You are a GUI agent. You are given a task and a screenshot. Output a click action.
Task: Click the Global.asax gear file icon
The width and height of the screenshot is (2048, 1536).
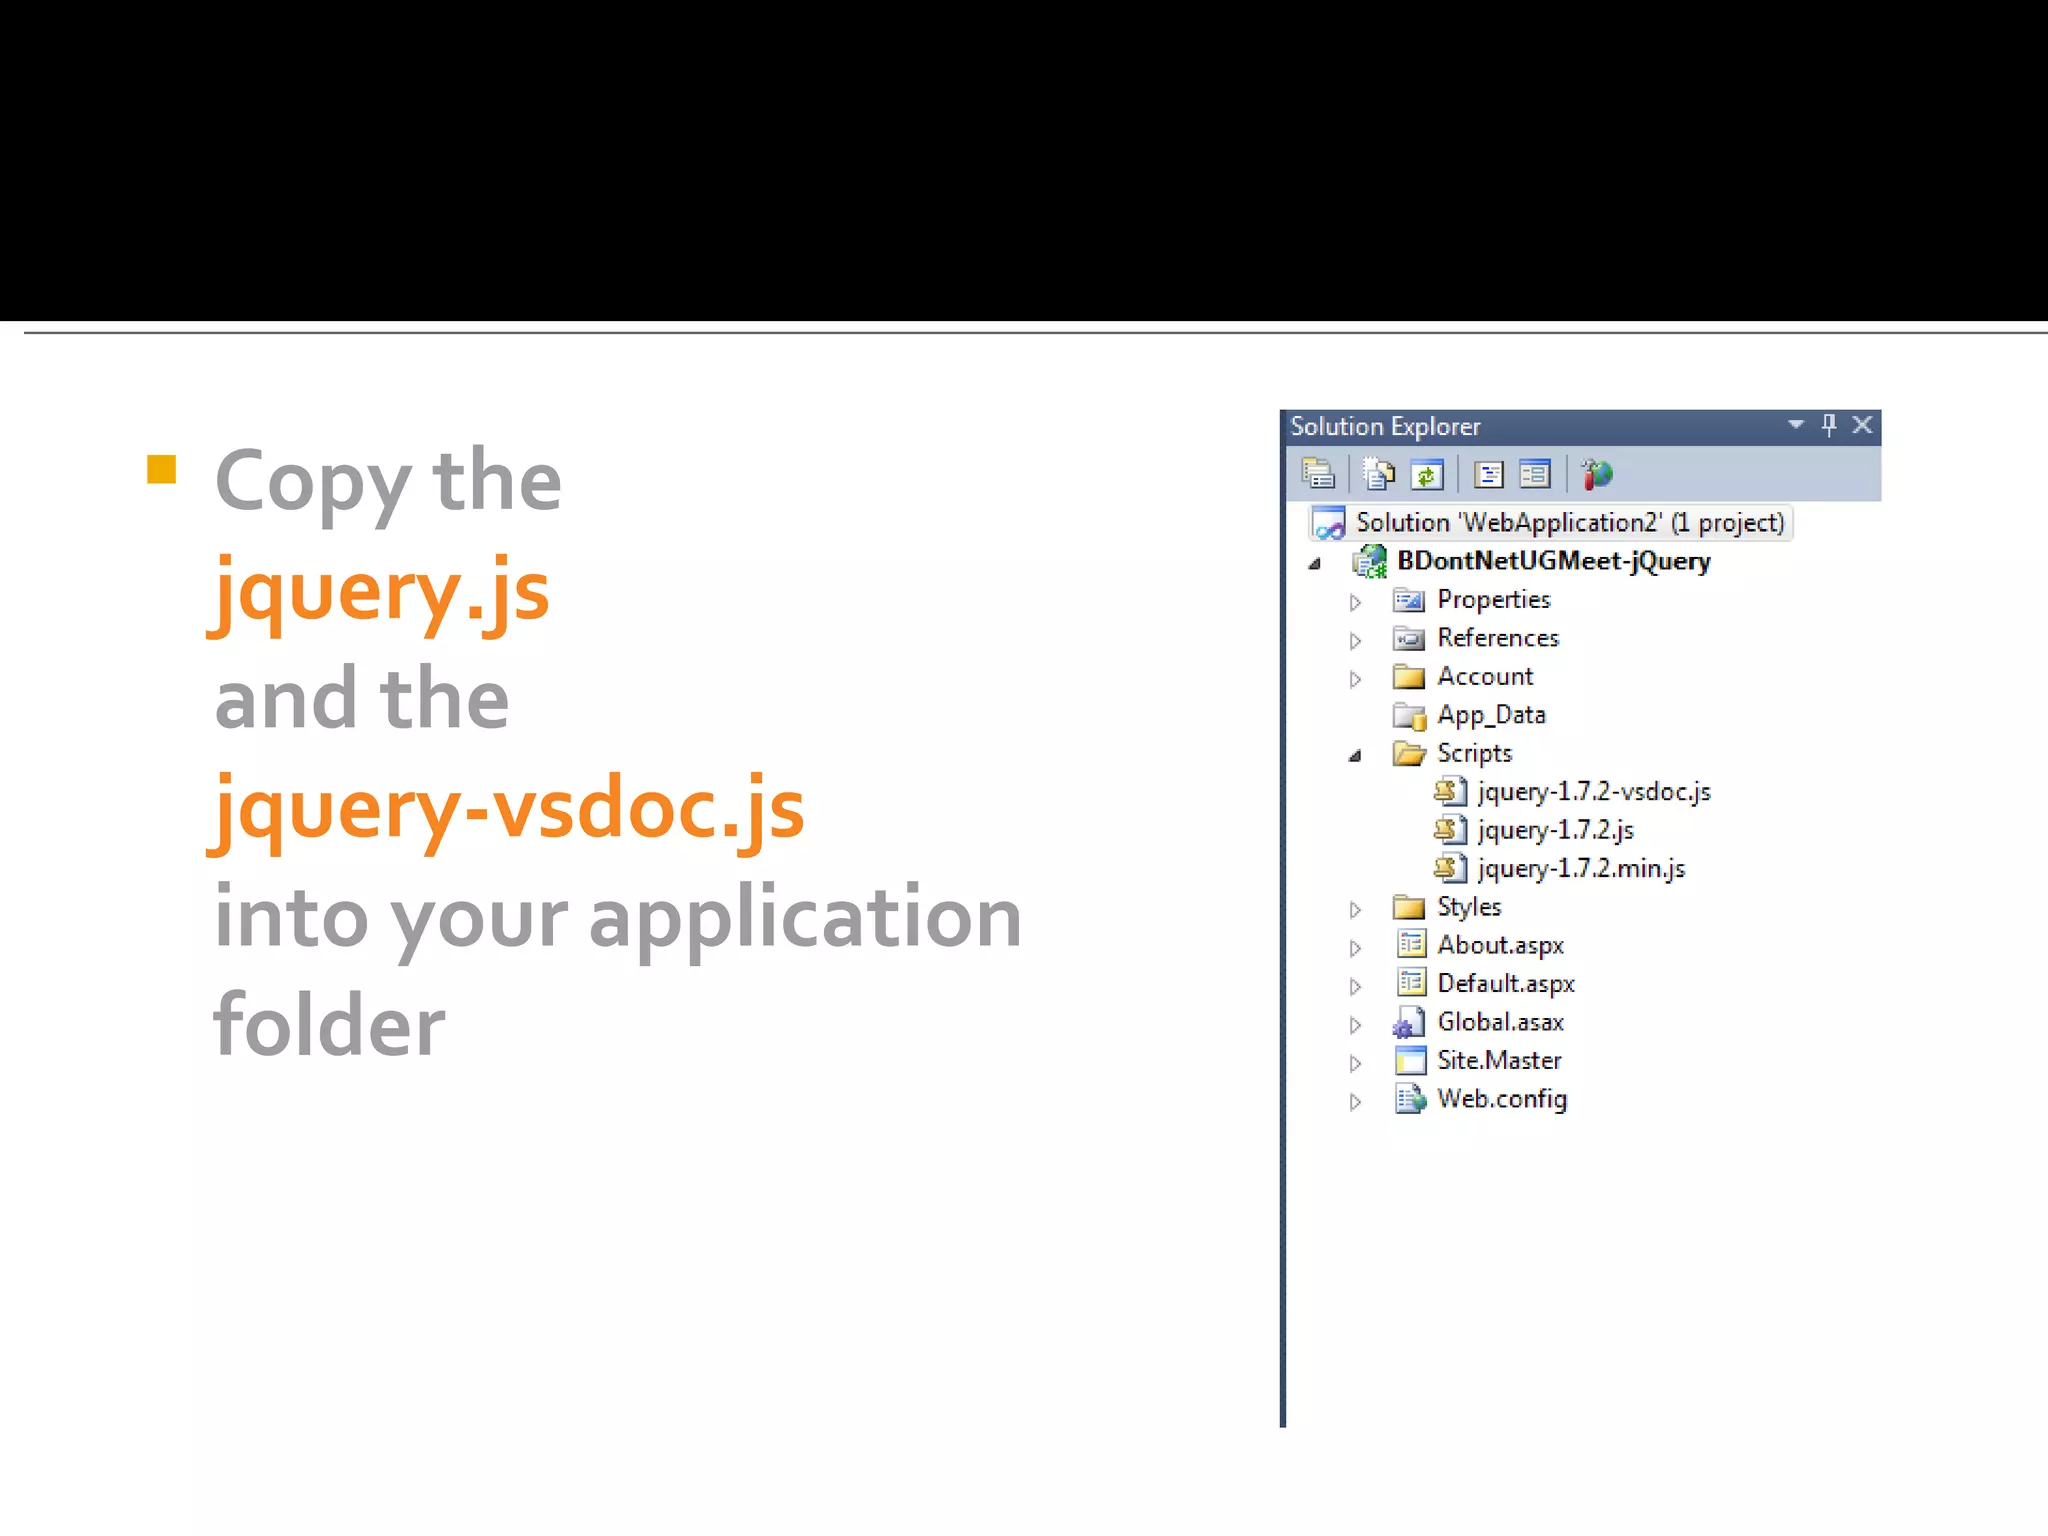tap(1409, 1023)
